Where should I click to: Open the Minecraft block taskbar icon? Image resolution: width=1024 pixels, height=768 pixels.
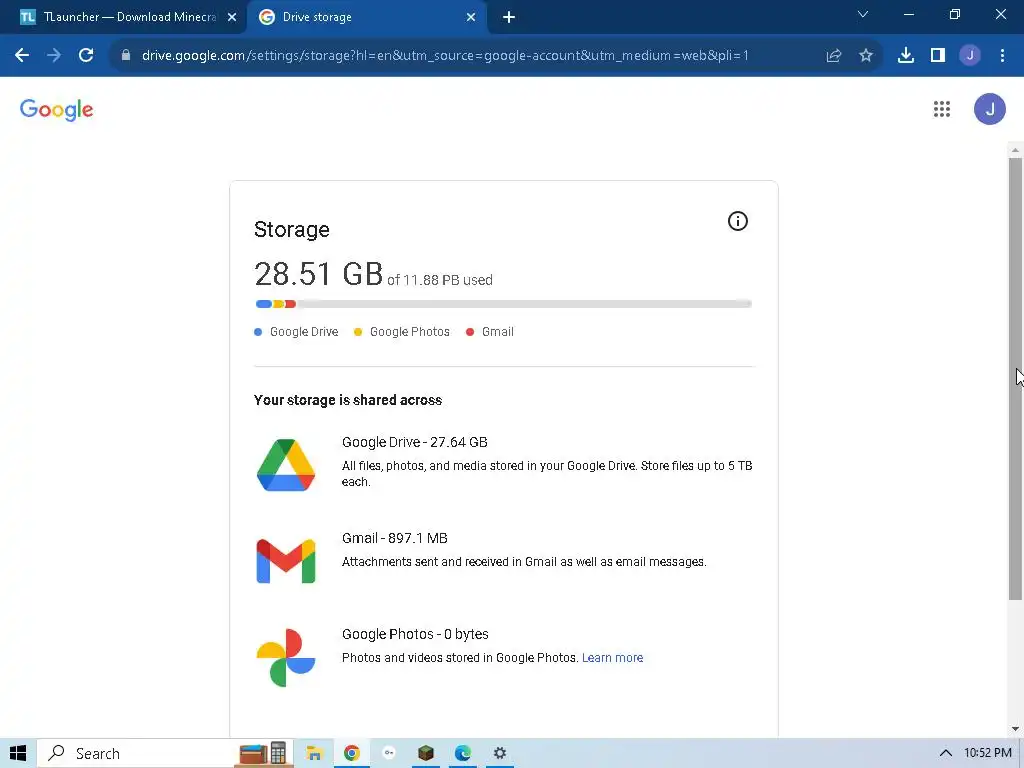426,753
